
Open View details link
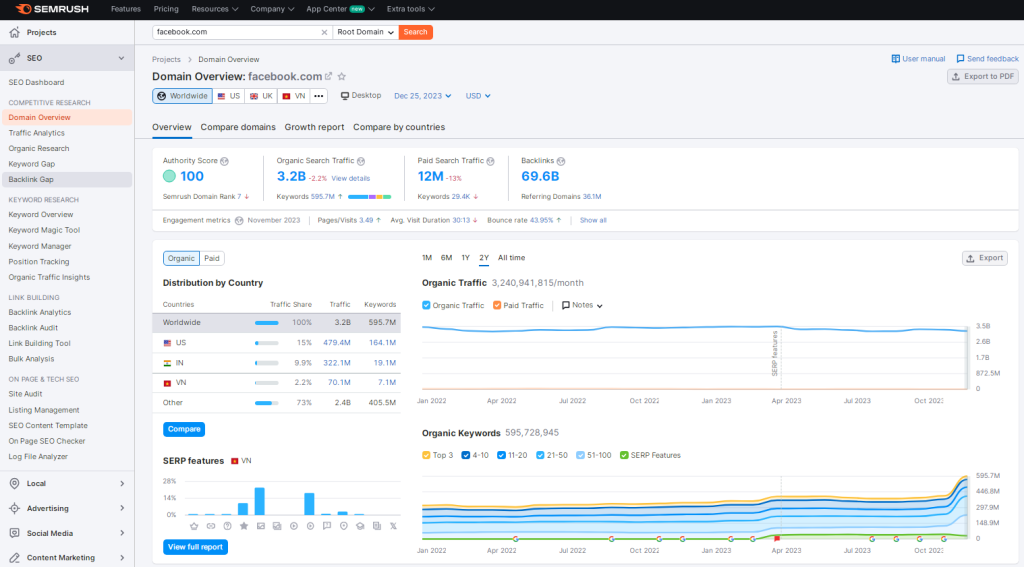[351, 178]
